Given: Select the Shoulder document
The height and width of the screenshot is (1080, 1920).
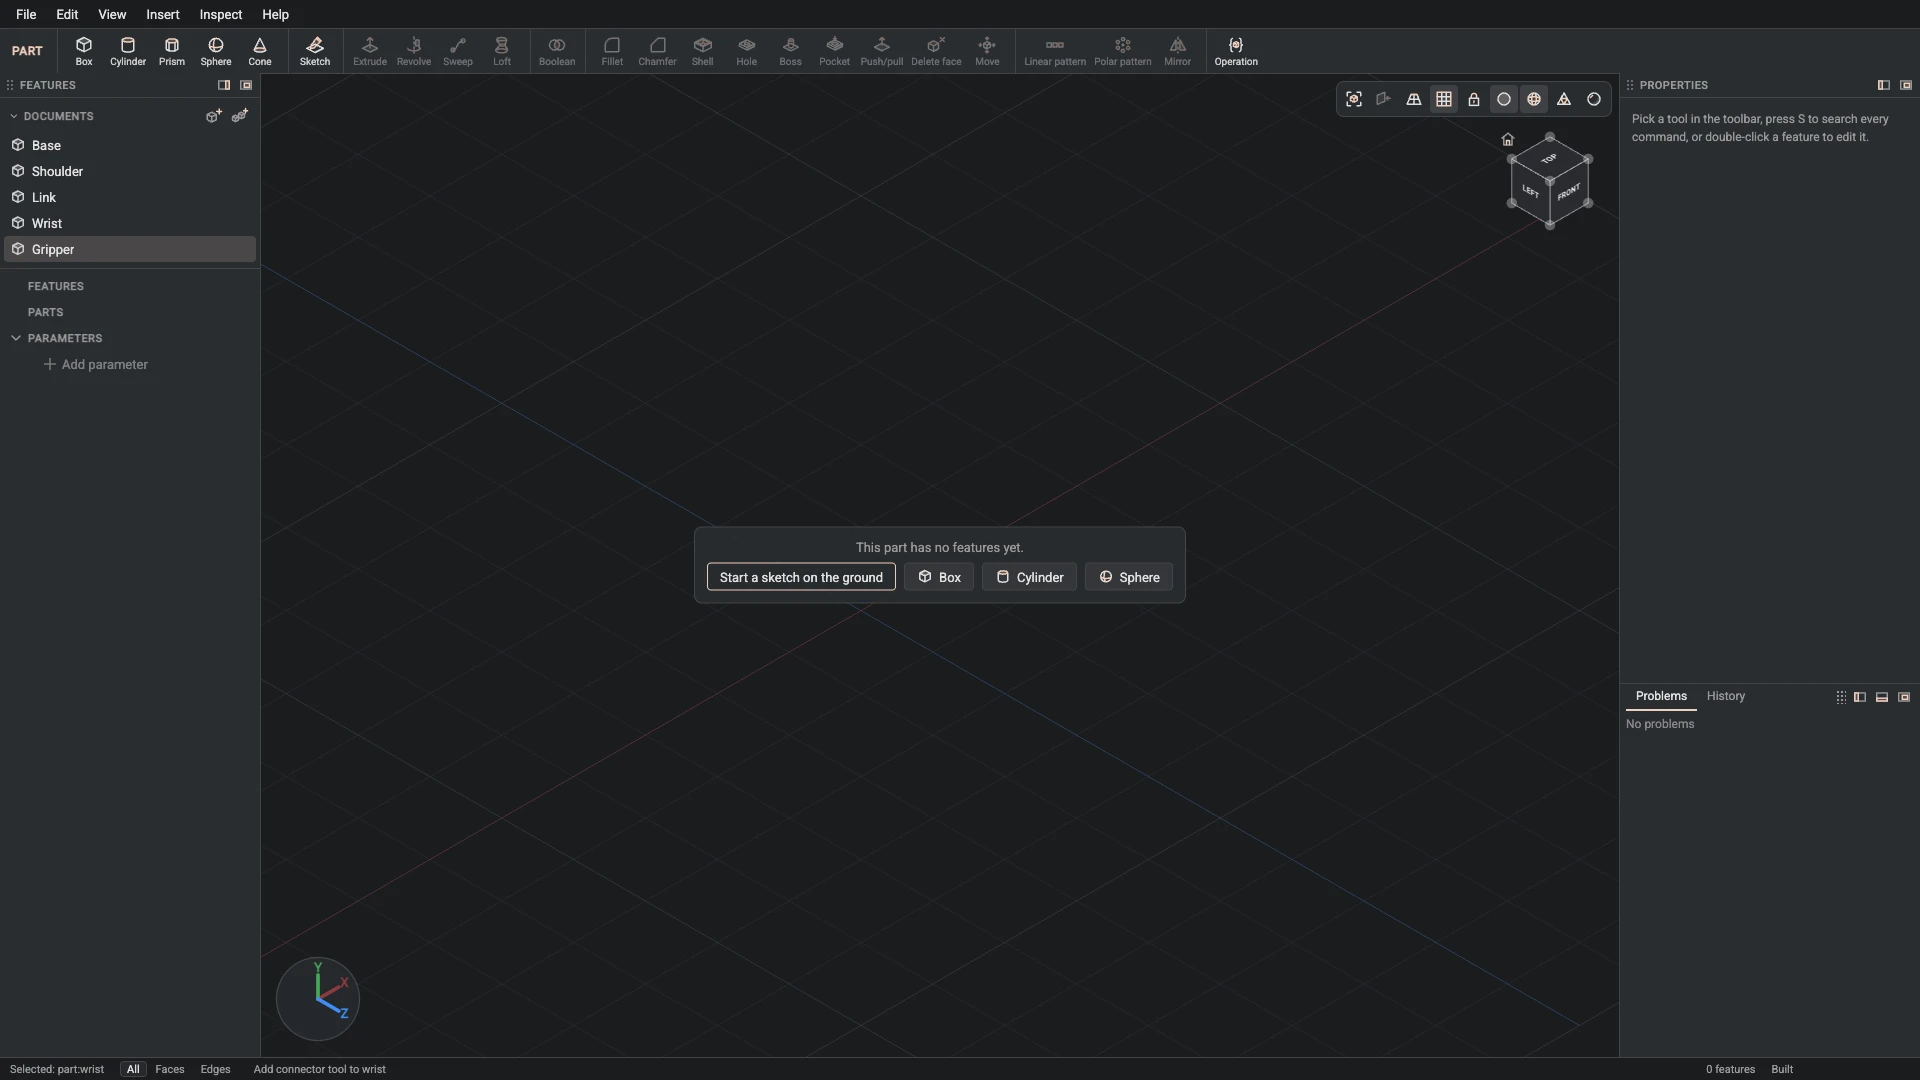Looking at the screenshot, I should [130, 171].
